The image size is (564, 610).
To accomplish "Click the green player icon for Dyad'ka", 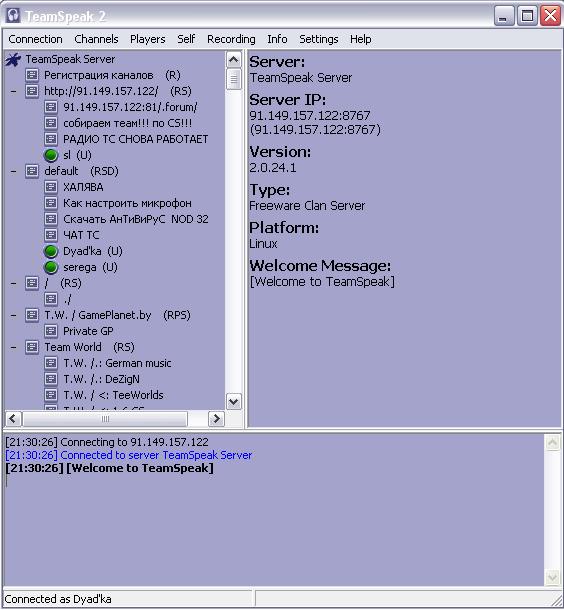I will (51, 251).
